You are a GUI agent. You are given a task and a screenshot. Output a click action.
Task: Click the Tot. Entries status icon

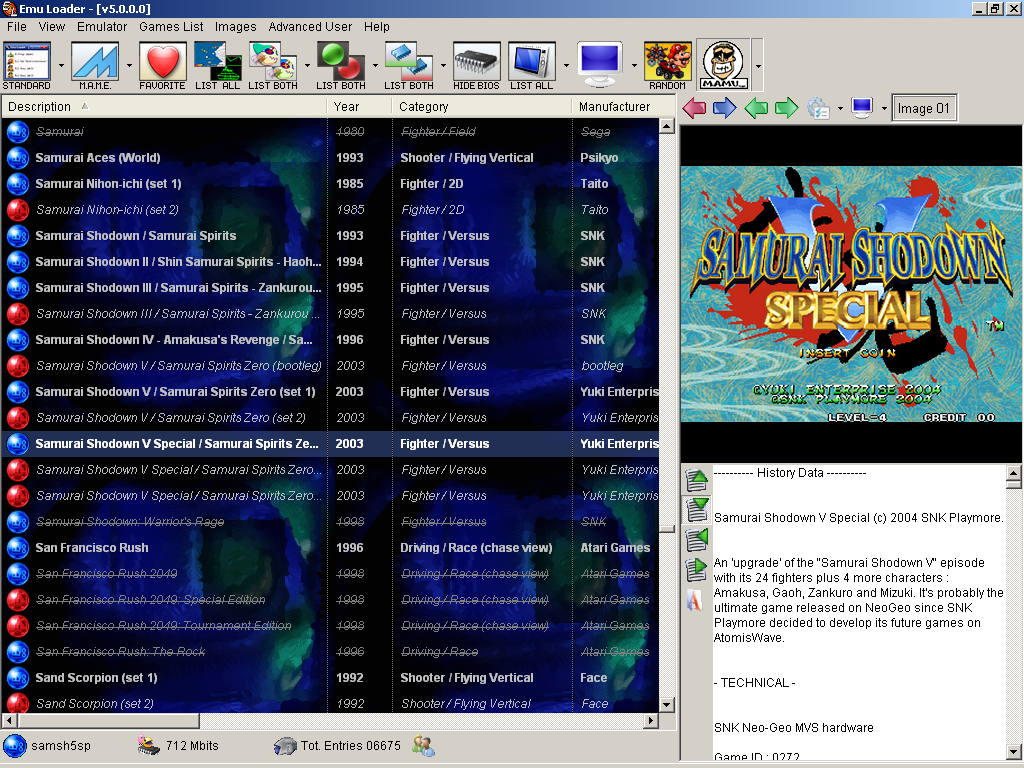(285, 746)
